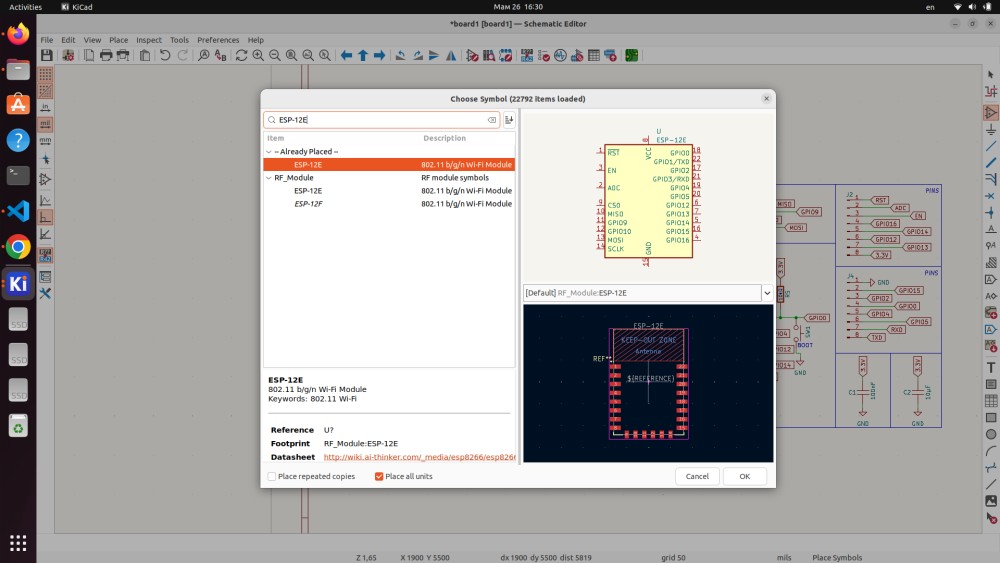Toggle grid display in left toolbar
Screen dimensions: 1000x563
click(x=45, y=75)
